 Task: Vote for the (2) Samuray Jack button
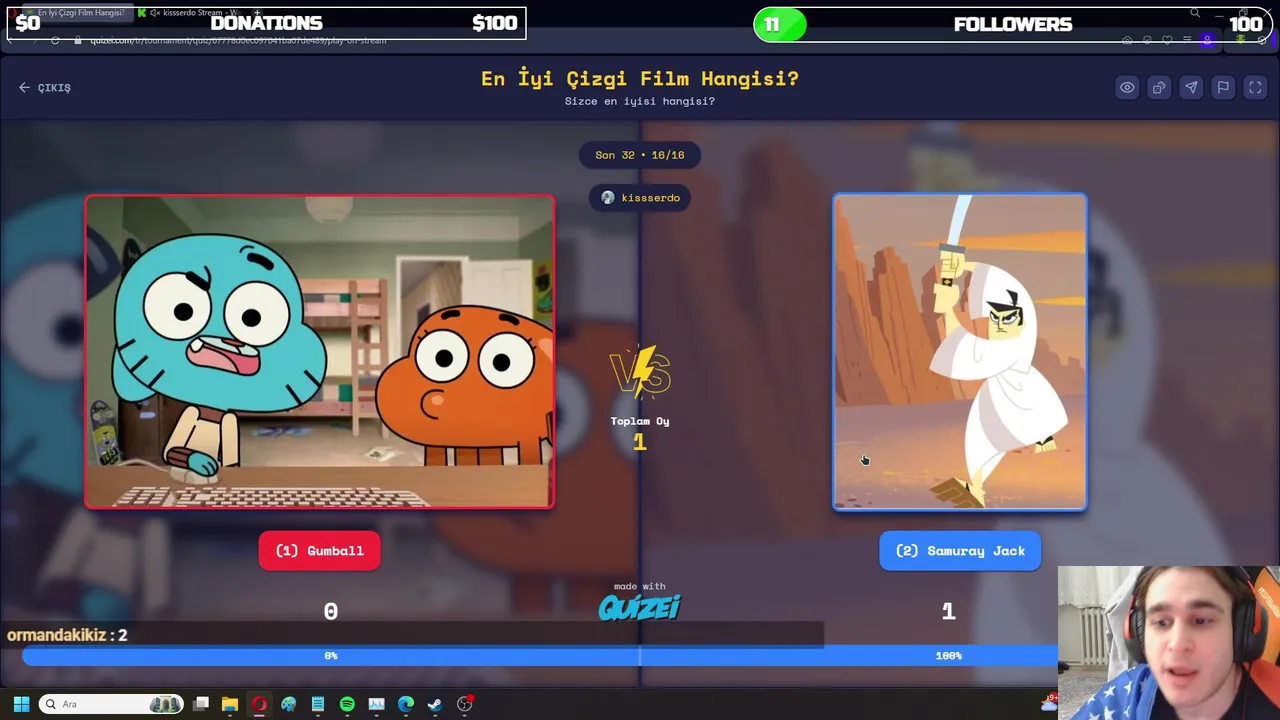(960, 551)
